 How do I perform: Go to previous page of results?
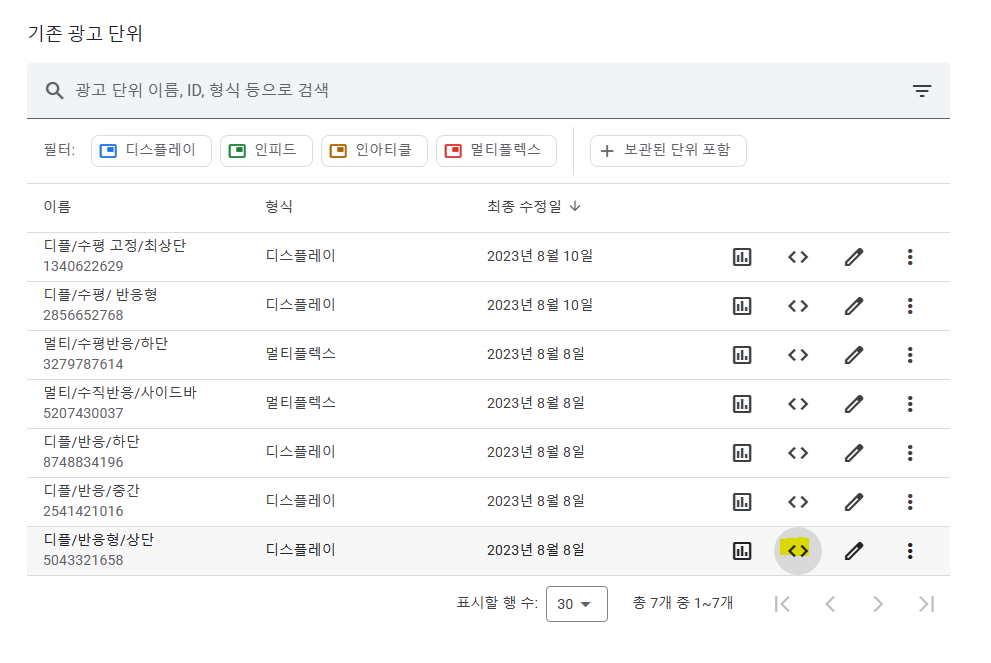[x=830, y=604]
